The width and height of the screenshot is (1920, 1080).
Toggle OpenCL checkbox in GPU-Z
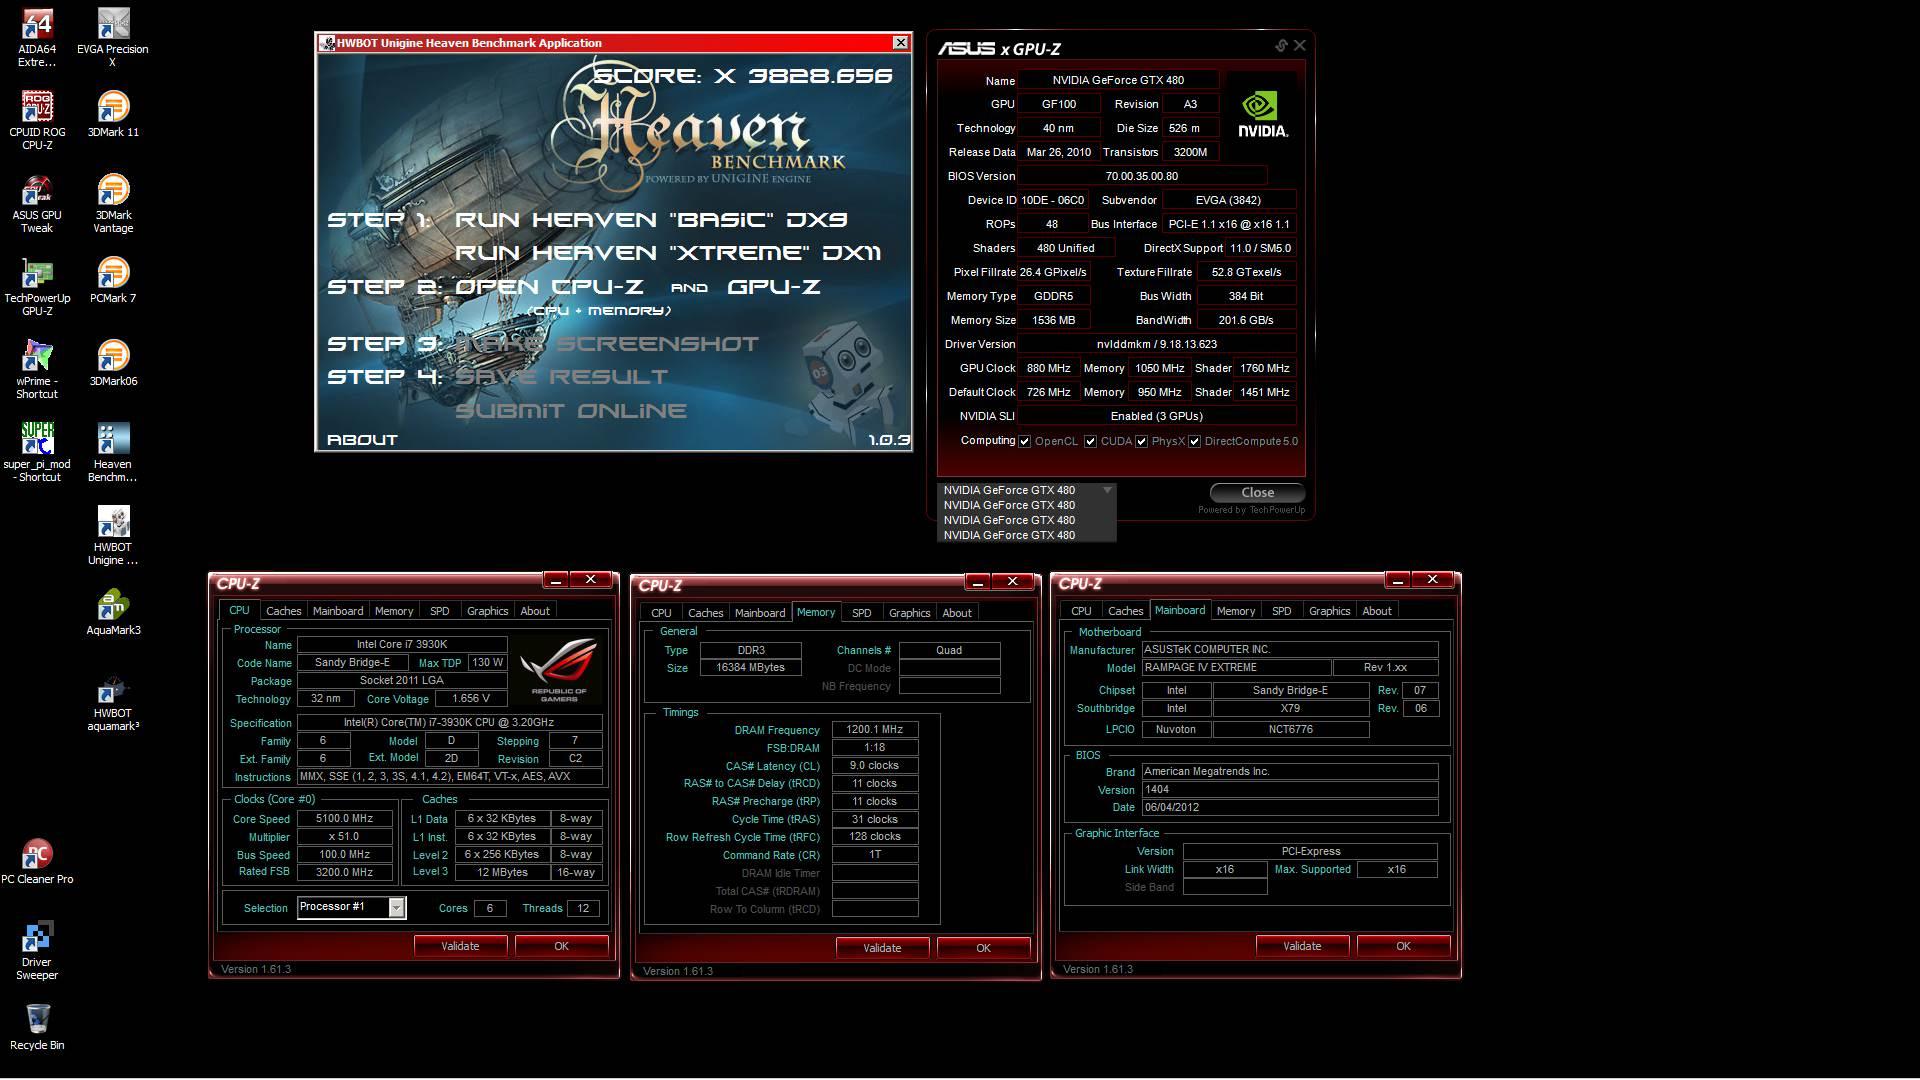(x=1024, y=441)
